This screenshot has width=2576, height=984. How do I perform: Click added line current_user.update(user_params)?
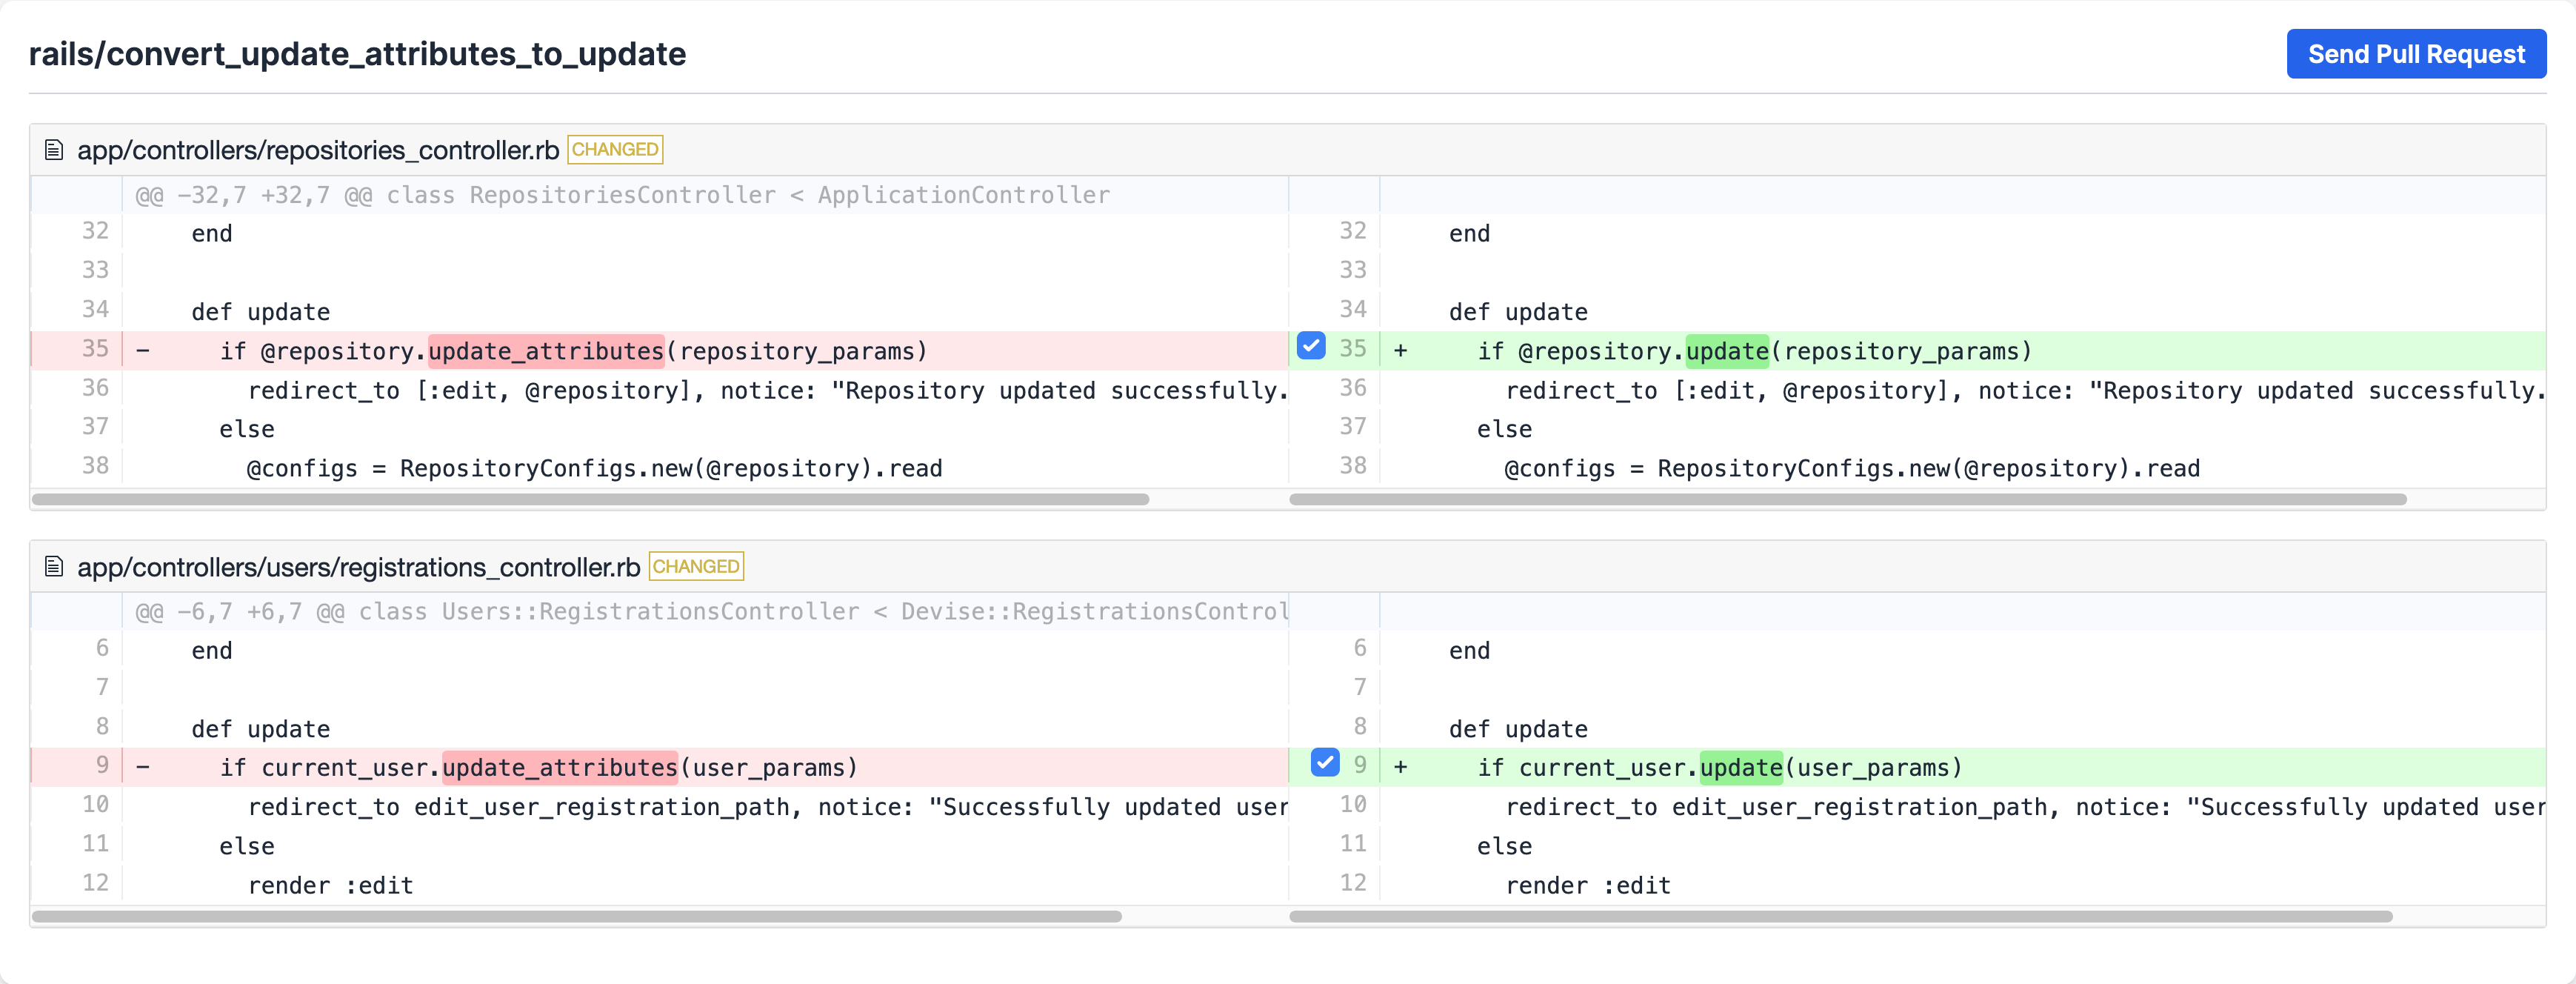point(1962,768)
